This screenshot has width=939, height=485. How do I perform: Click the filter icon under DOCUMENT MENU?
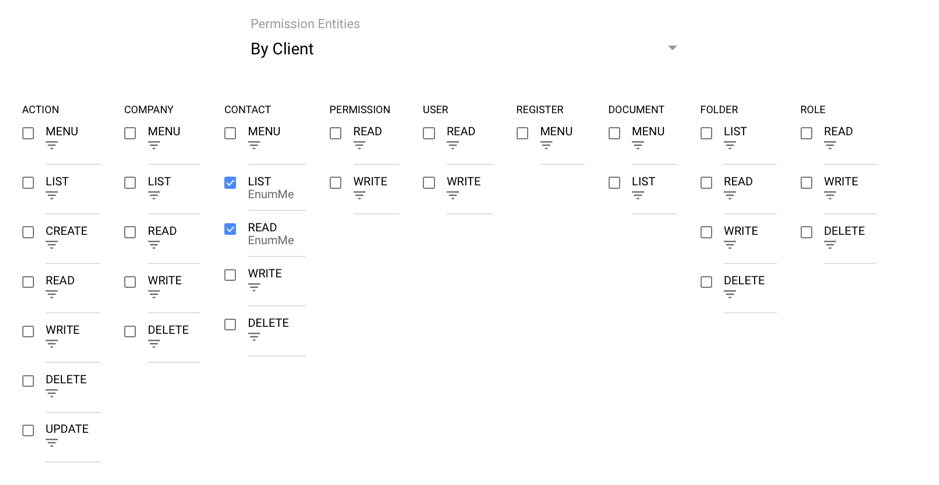(x=637, y=146)
